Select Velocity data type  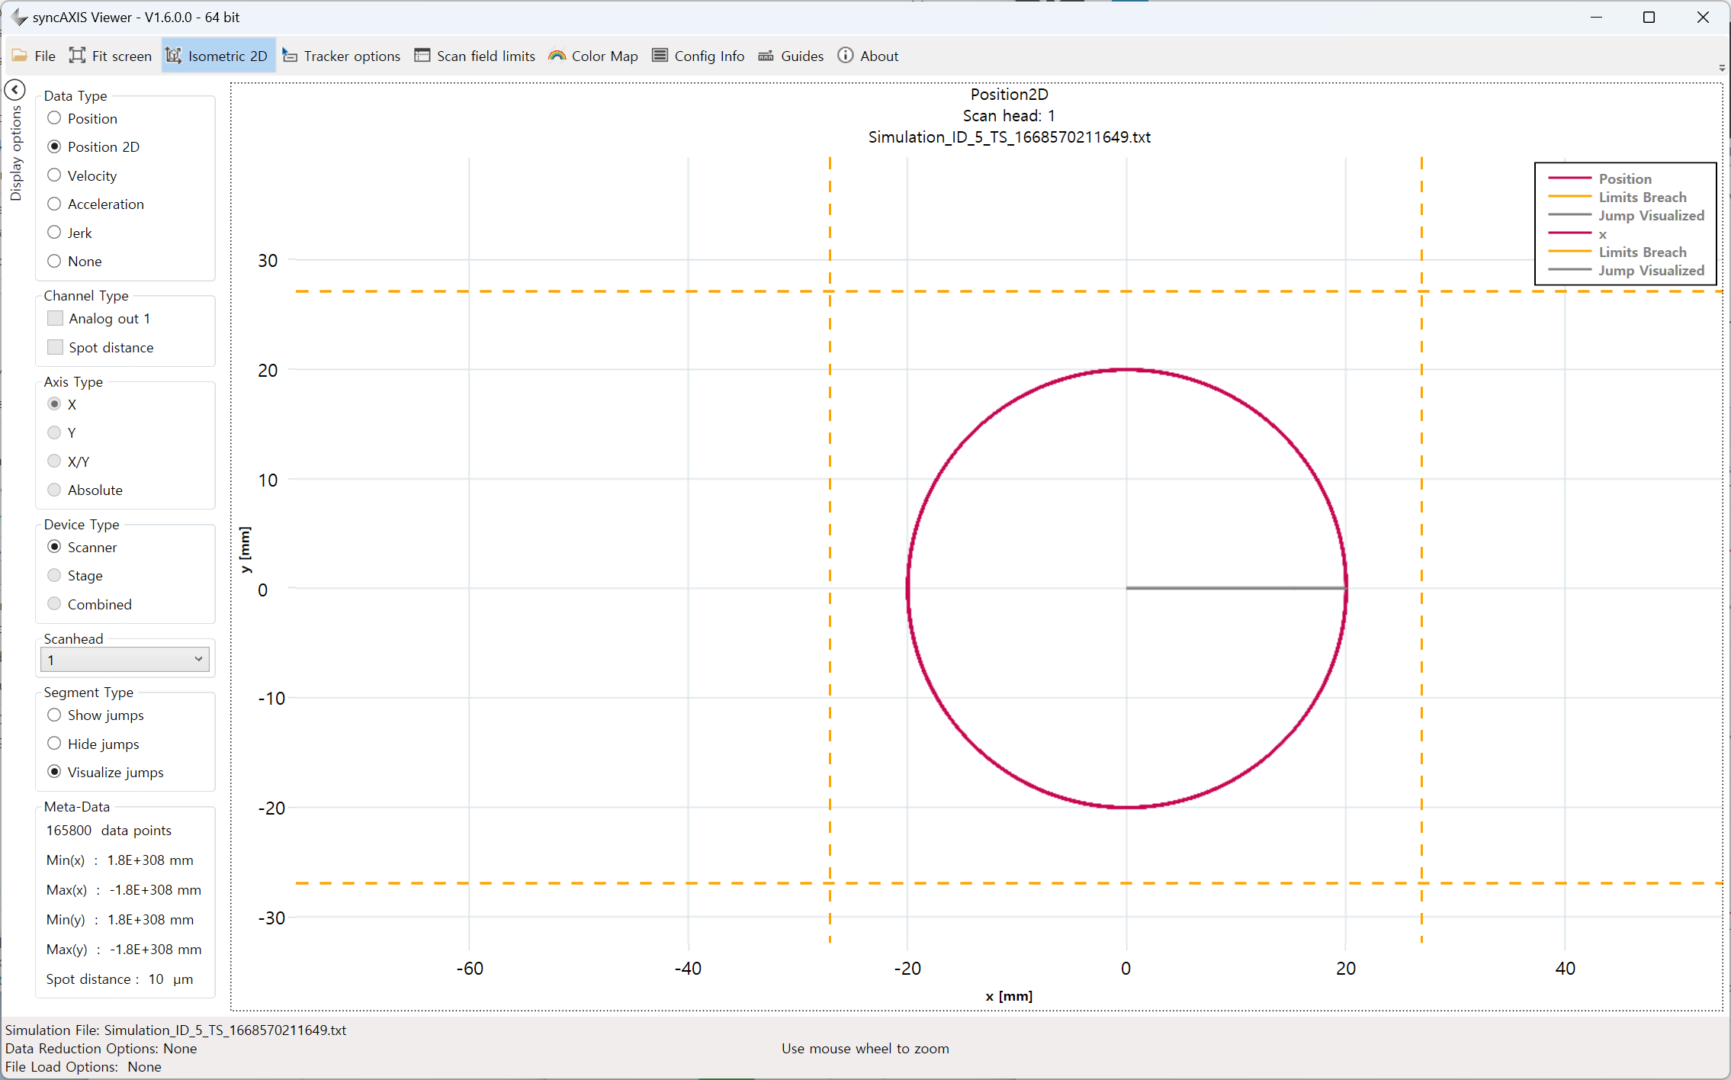(54, 175)
